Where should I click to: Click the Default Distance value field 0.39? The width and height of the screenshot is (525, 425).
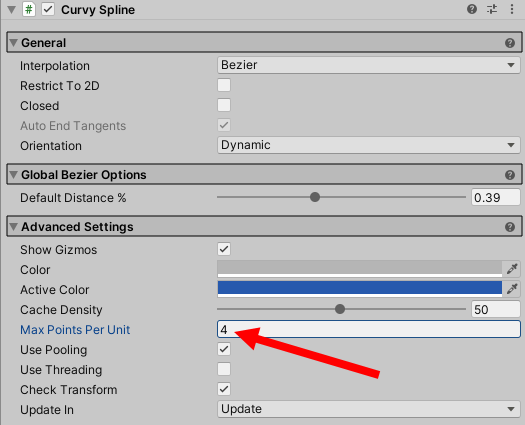pos(496,197)
